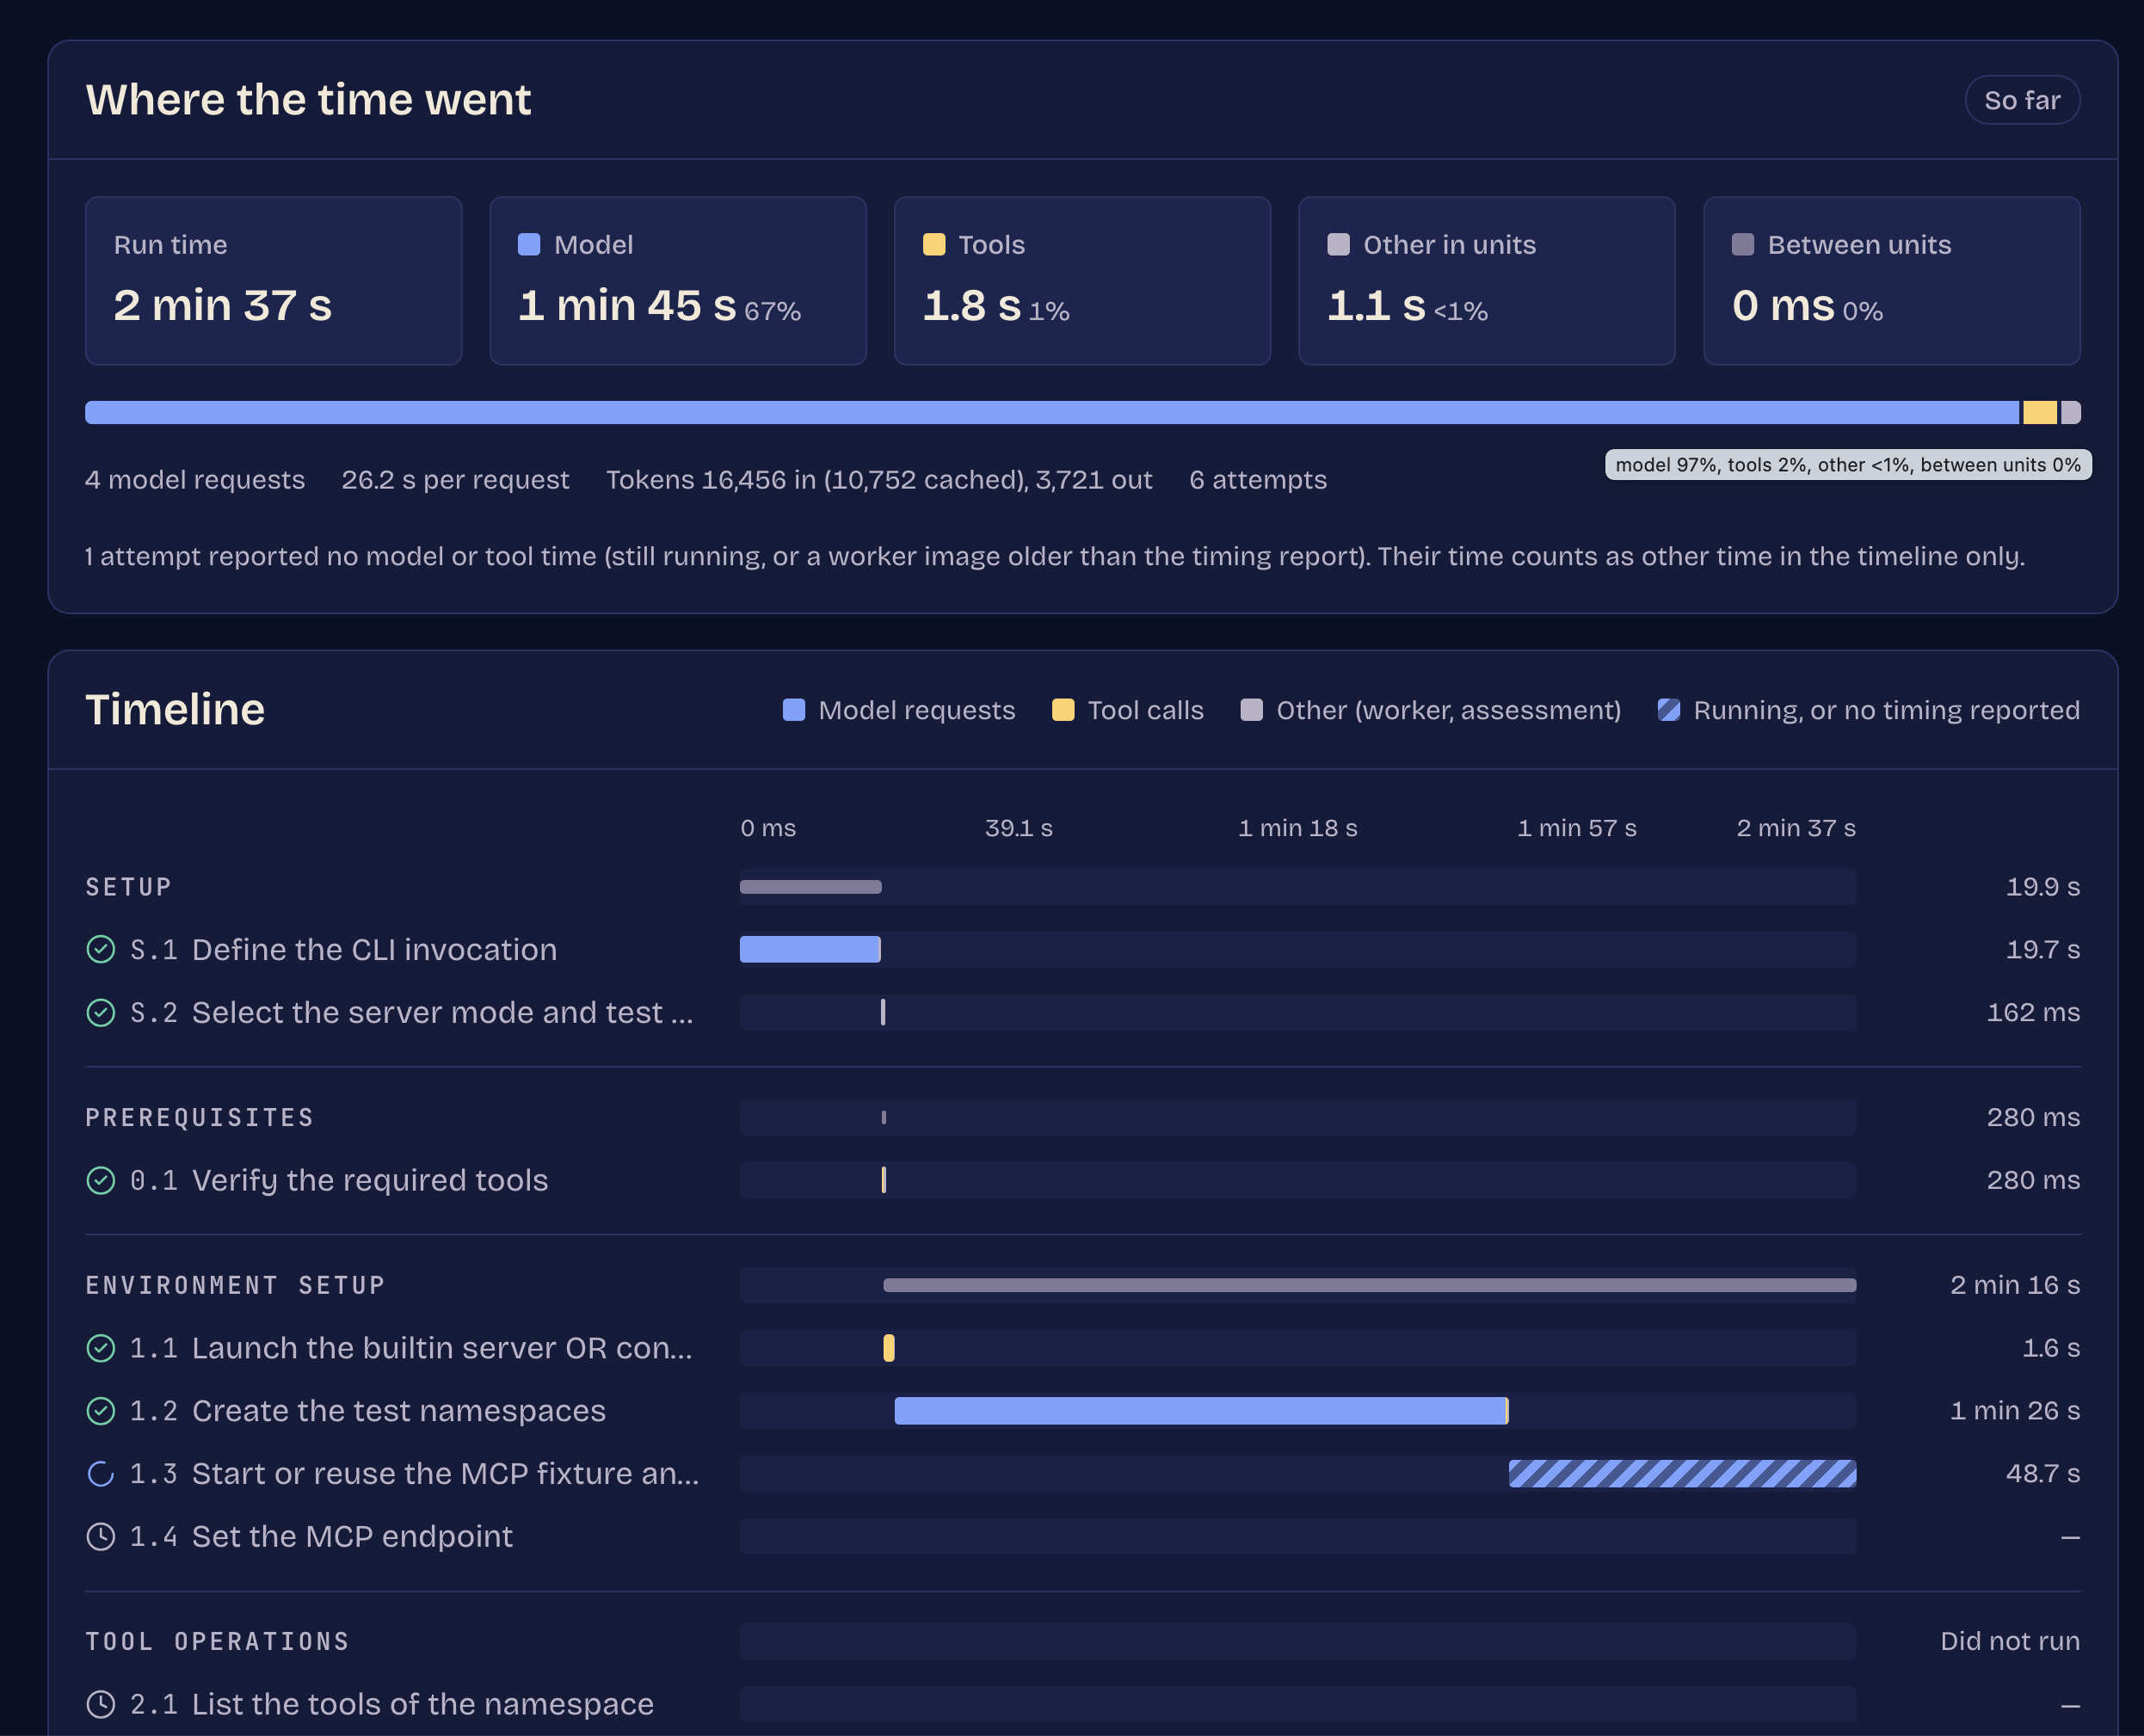Click the green check icon beside S.1

tap(101, 950)
